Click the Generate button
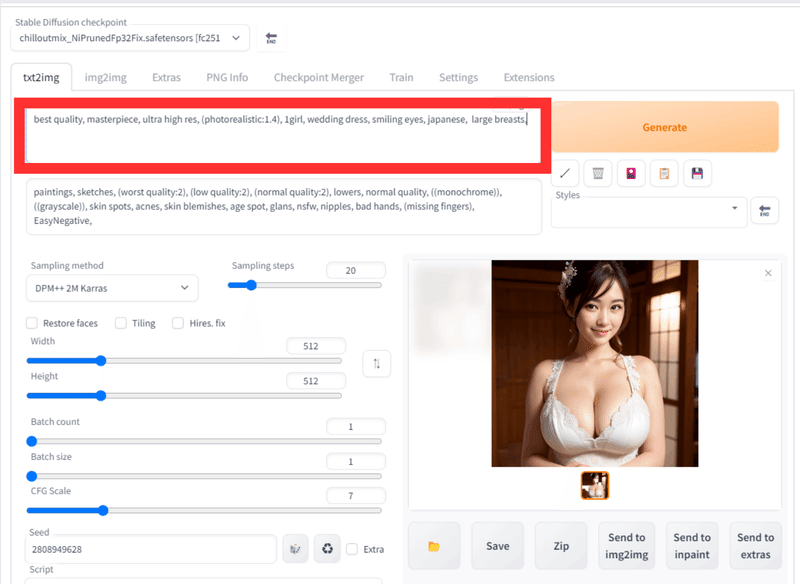Image resolution: width=800 pixels, height=584 pixels. [x=665, y=127]
